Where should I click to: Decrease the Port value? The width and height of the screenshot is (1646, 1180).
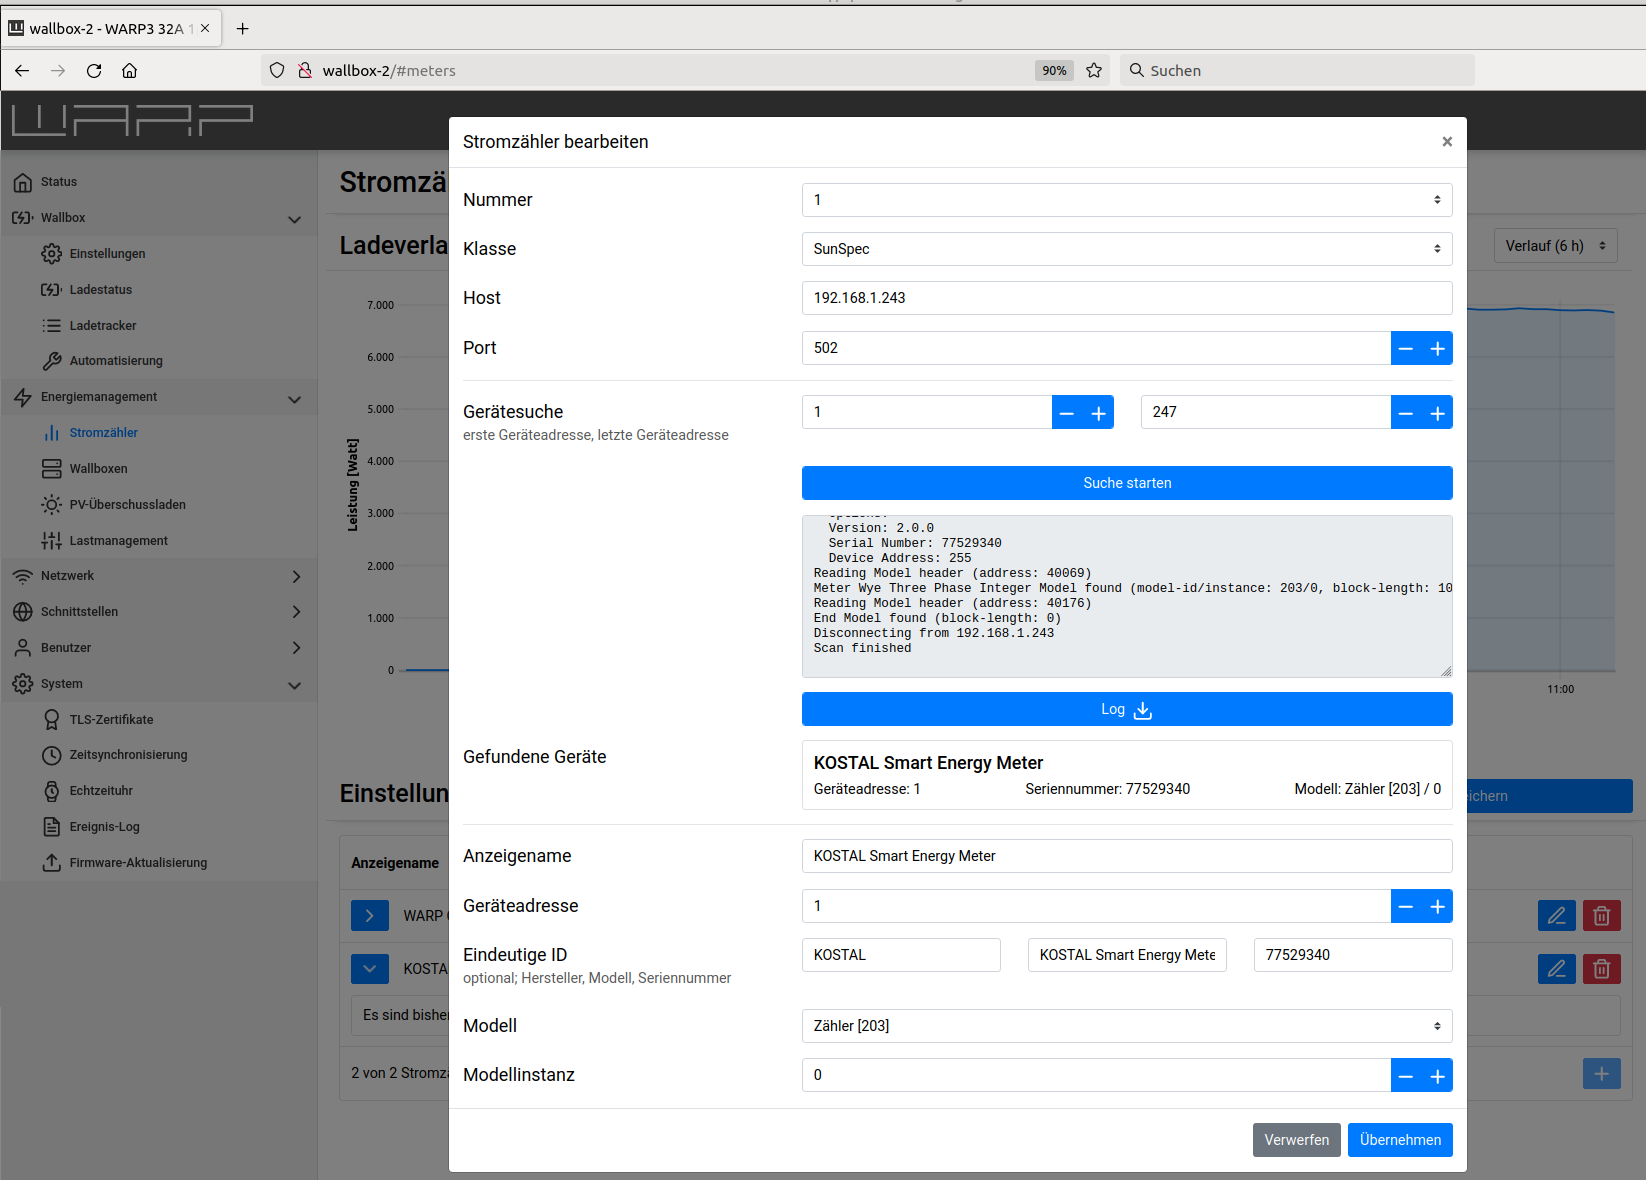coord(1406,348)
